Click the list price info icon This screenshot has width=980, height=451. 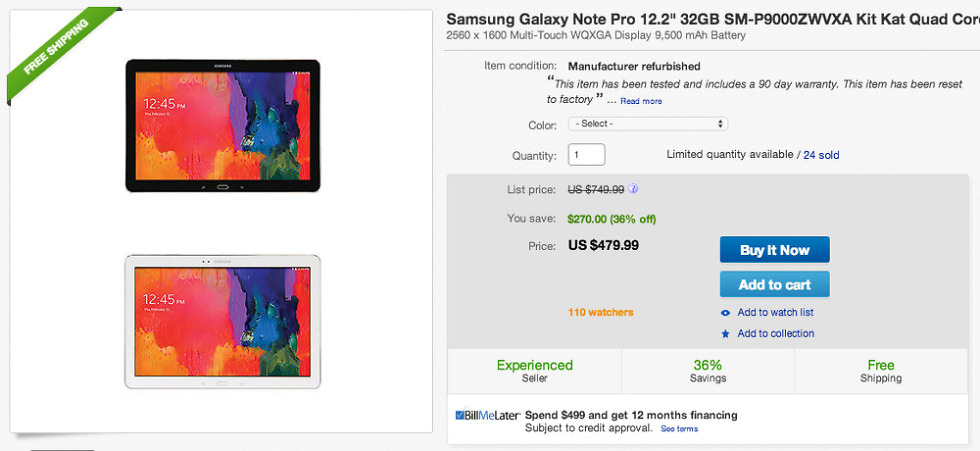coord(634,189)
